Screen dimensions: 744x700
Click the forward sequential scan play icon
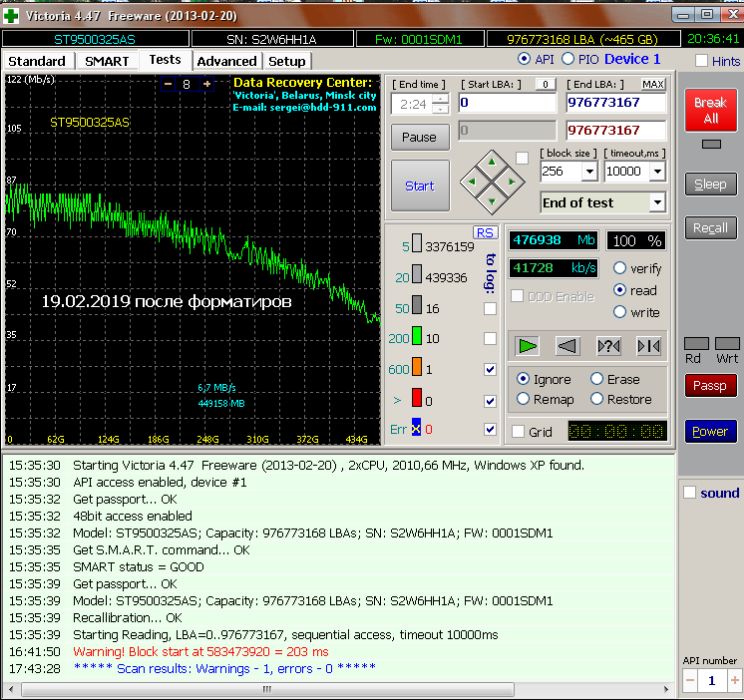(528, 346)
